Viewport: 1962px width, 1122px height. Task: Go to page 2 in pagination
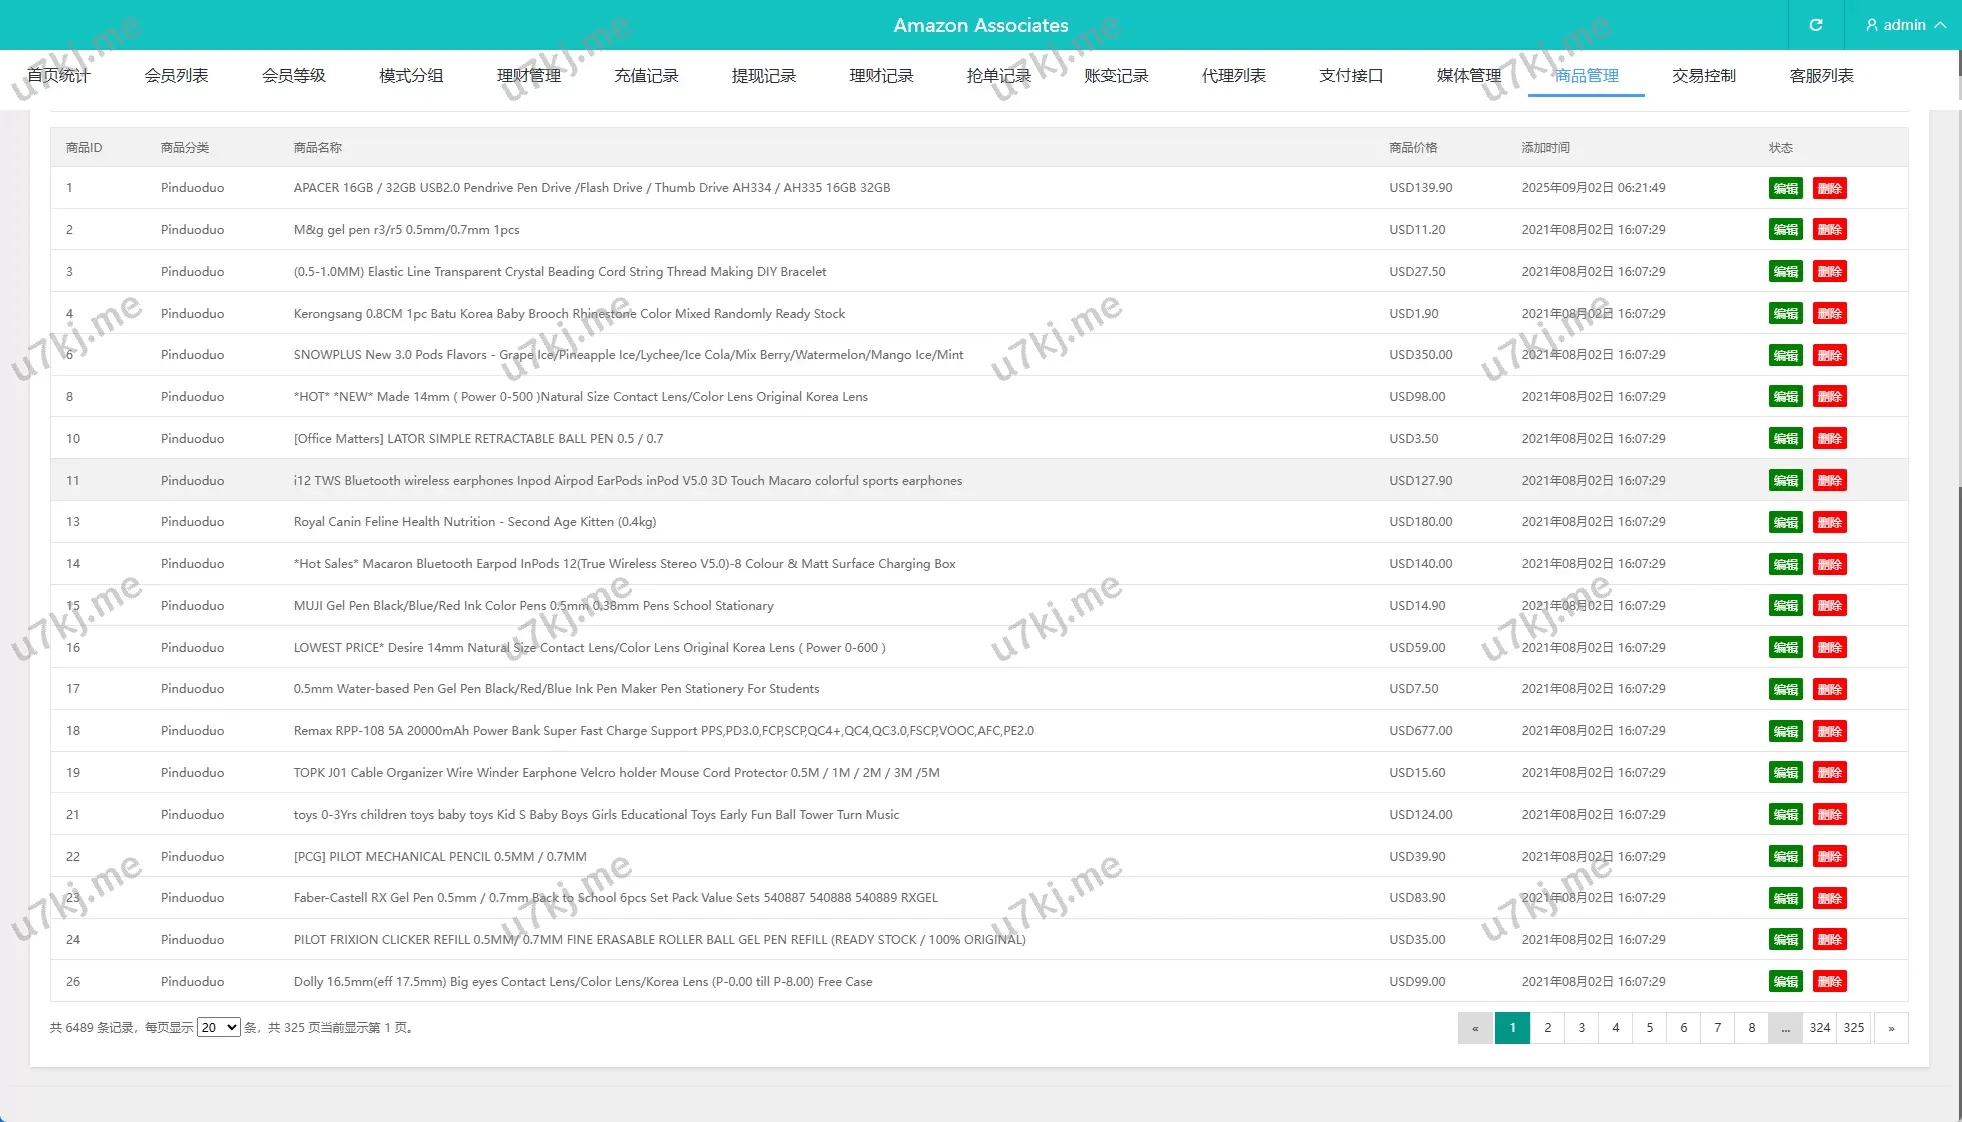pos(1547,1028)
